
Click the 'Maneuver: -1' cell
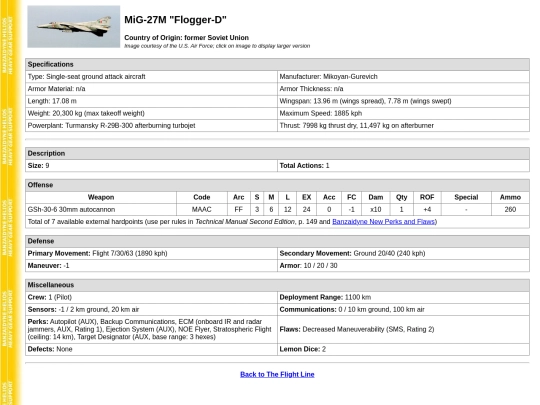point(151,266)
